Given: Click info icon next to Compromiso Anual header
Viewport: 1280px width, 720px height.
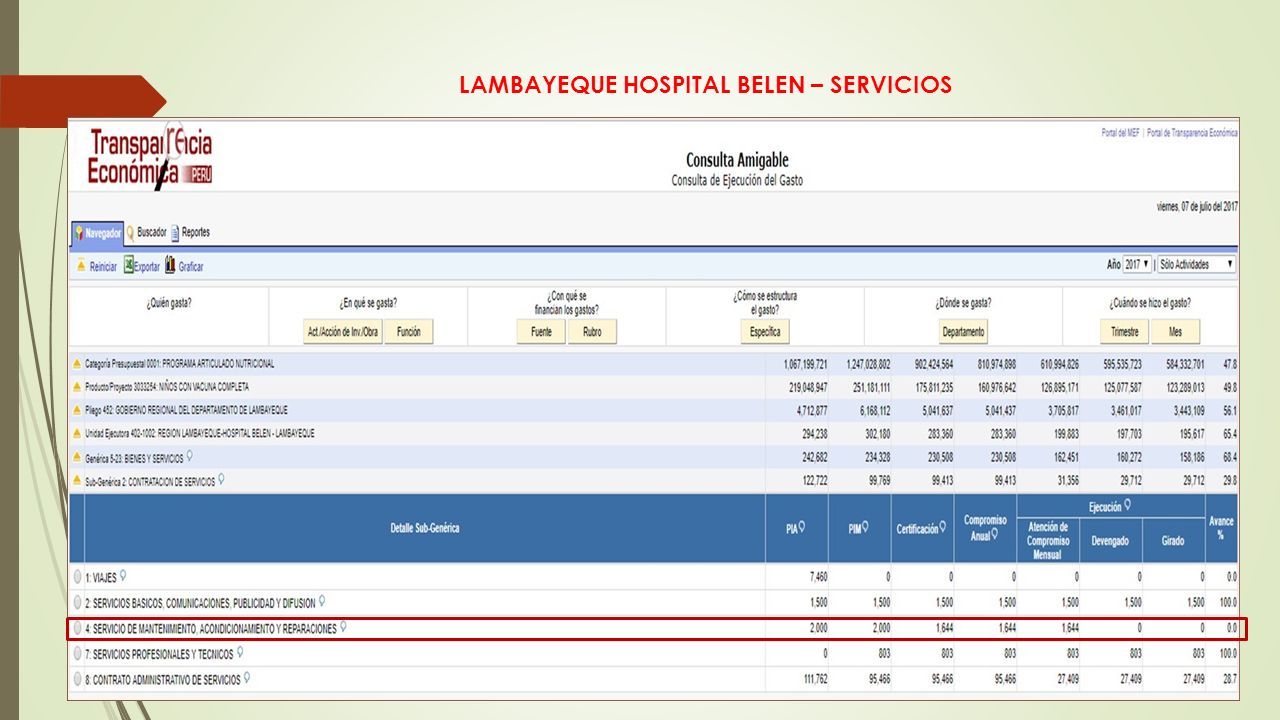Looking at the screenshot, I should tap(995, 535).
